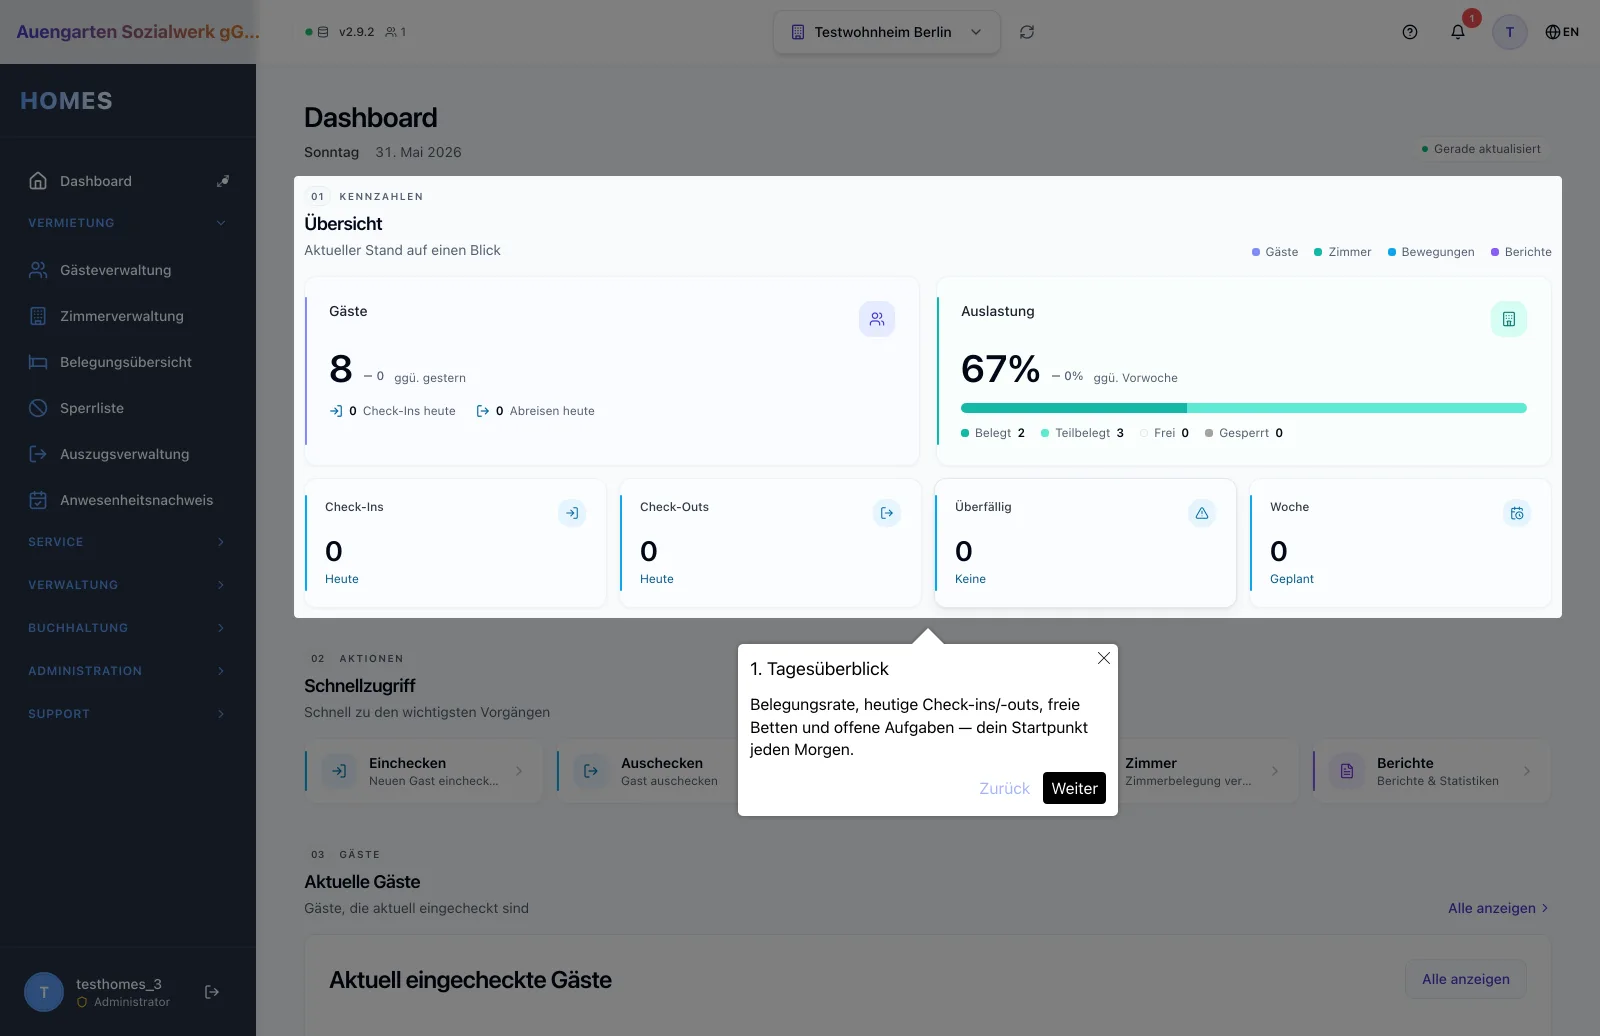Click the Alle anzeigen link
1600x1036 pixels.
[1498, 908]
